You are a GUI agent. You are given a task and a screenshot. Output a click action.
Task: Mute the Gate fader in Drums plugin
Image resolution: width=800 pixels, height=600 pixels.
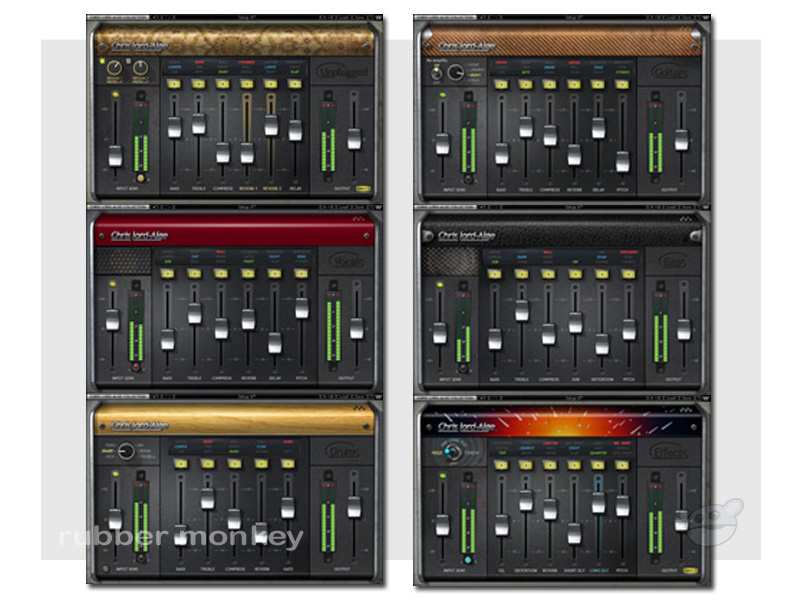(288, 478)
